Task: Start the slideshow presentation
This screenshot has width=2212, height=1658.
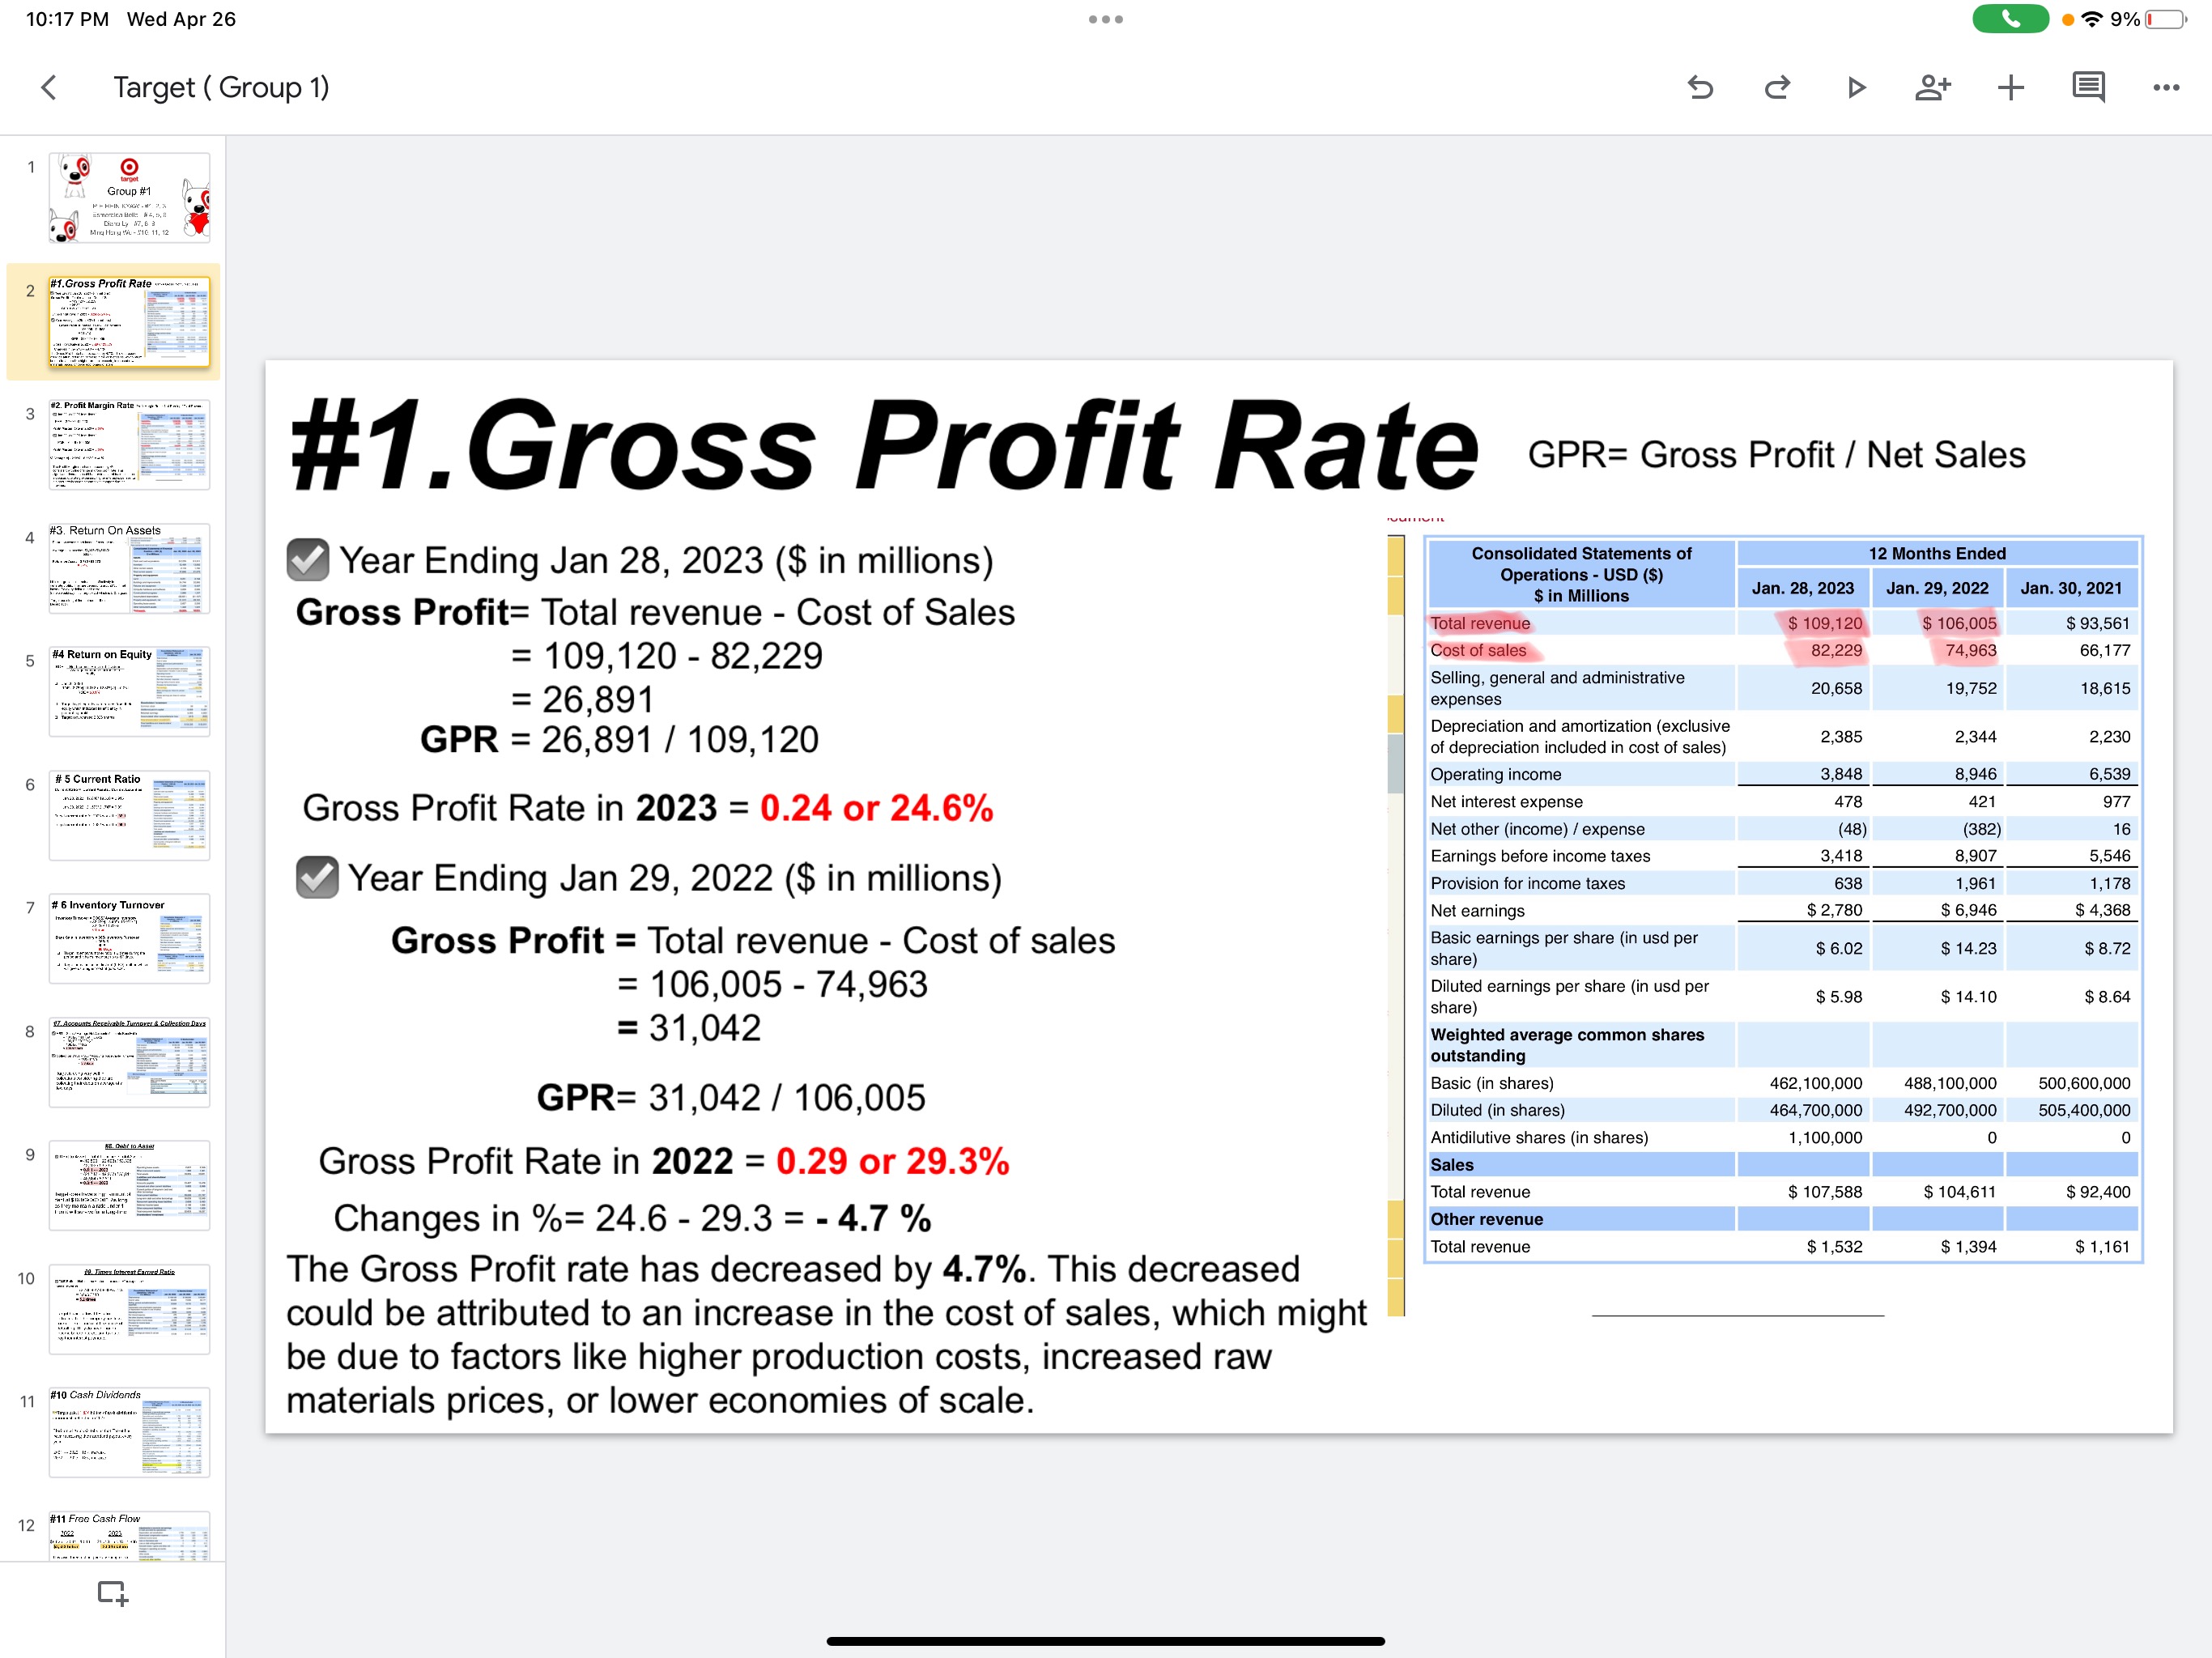Action: [1856, 87]
